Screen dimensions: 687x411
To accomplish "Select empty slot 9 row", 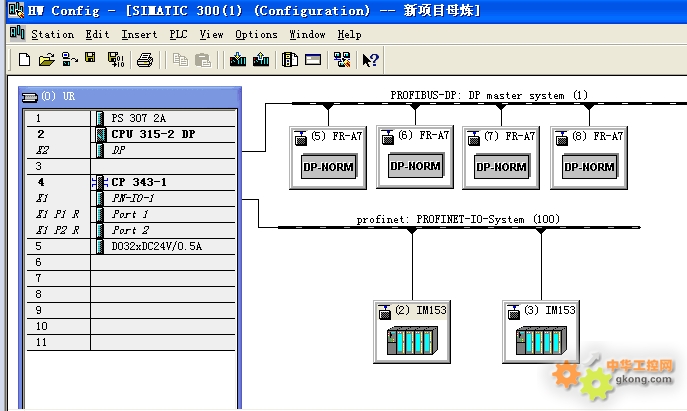I will point(131,310).
